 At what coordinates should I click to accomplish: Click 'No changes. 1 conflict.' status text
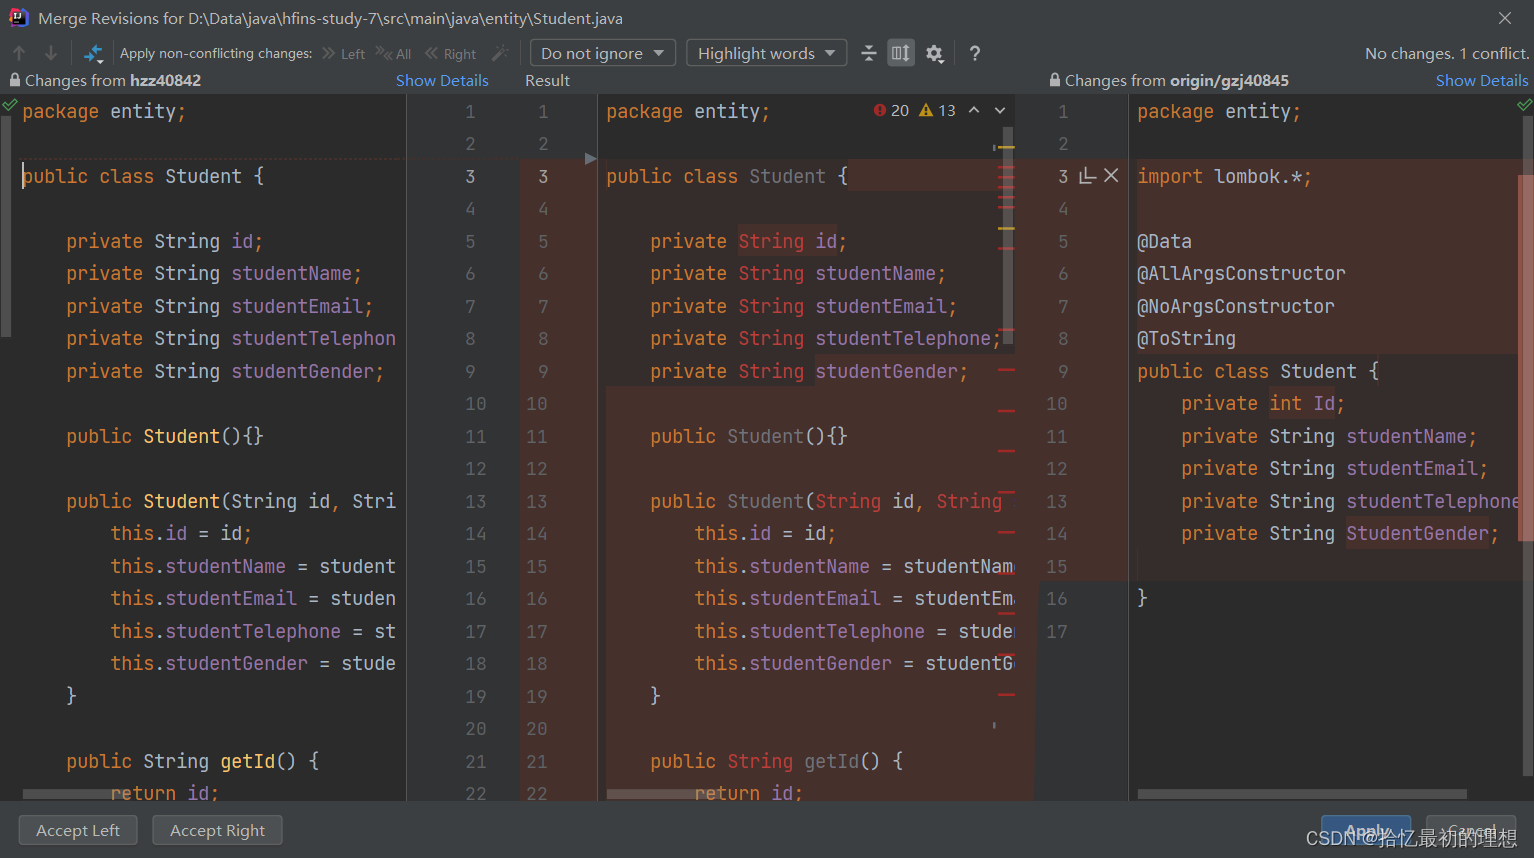point(1447,53)
